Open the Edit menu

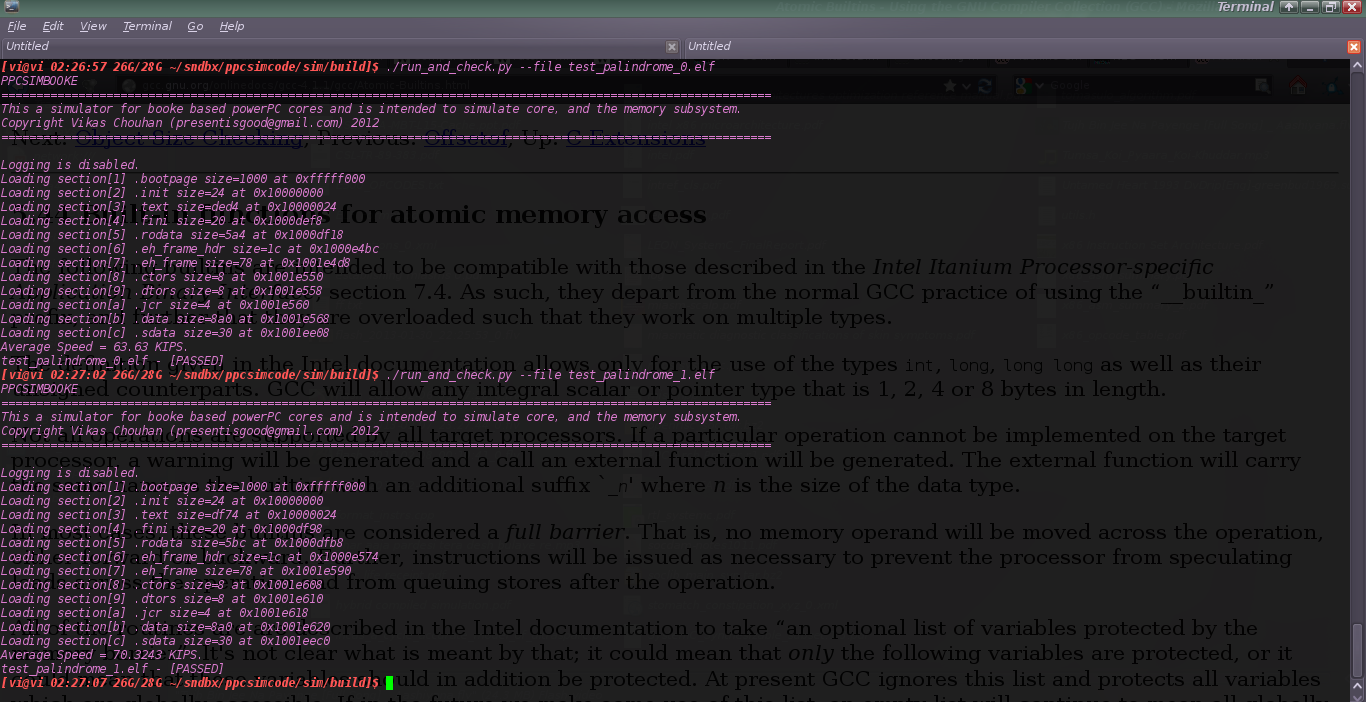(x=53, y=26)
